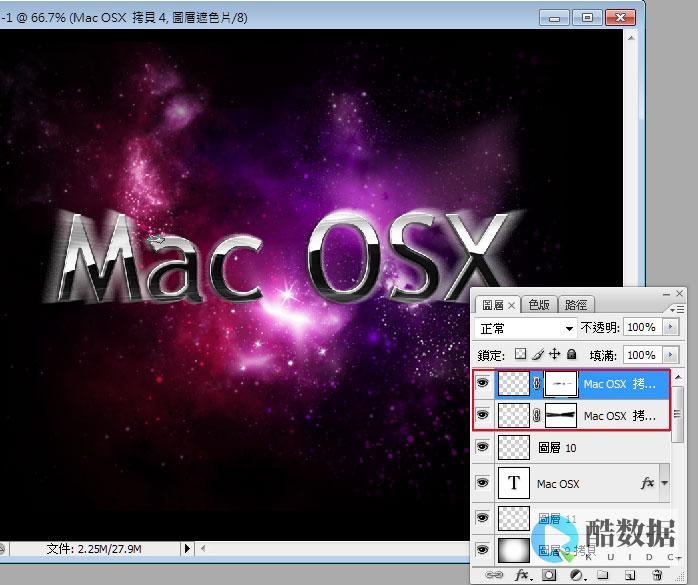Image resolution: width=698 pixels, height=585 pixels.
Task: Toggle visibility of 圖層 9 拷貝 layer
Action: (x=483, y=550)
